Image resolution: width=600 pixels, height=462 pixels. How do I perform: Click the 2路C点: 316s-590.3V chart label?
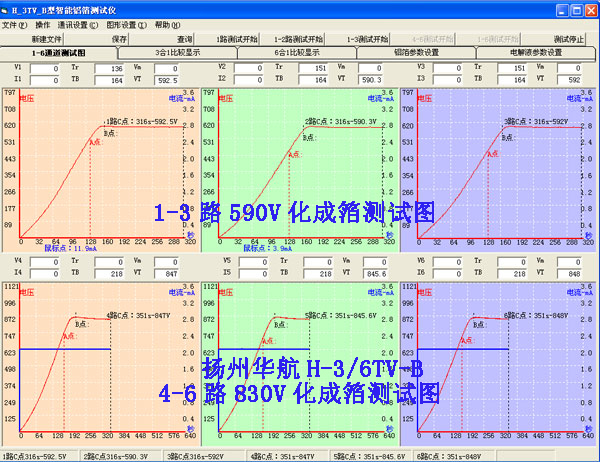[341, 122]
